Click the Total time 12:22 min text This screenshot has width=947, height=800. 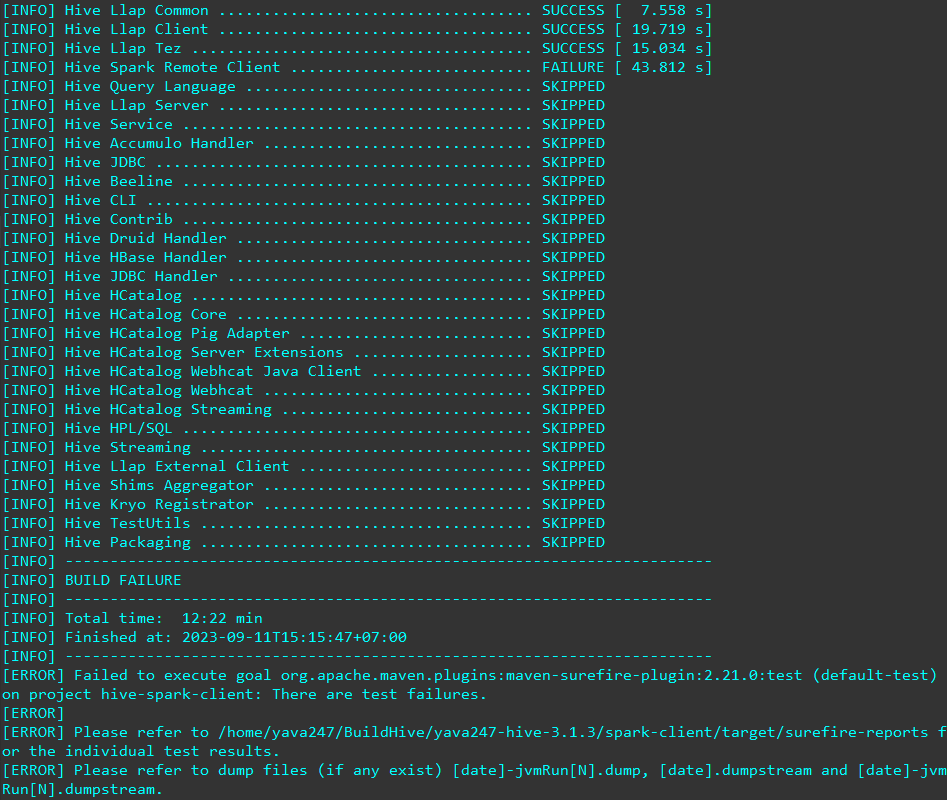pos(164,618)
